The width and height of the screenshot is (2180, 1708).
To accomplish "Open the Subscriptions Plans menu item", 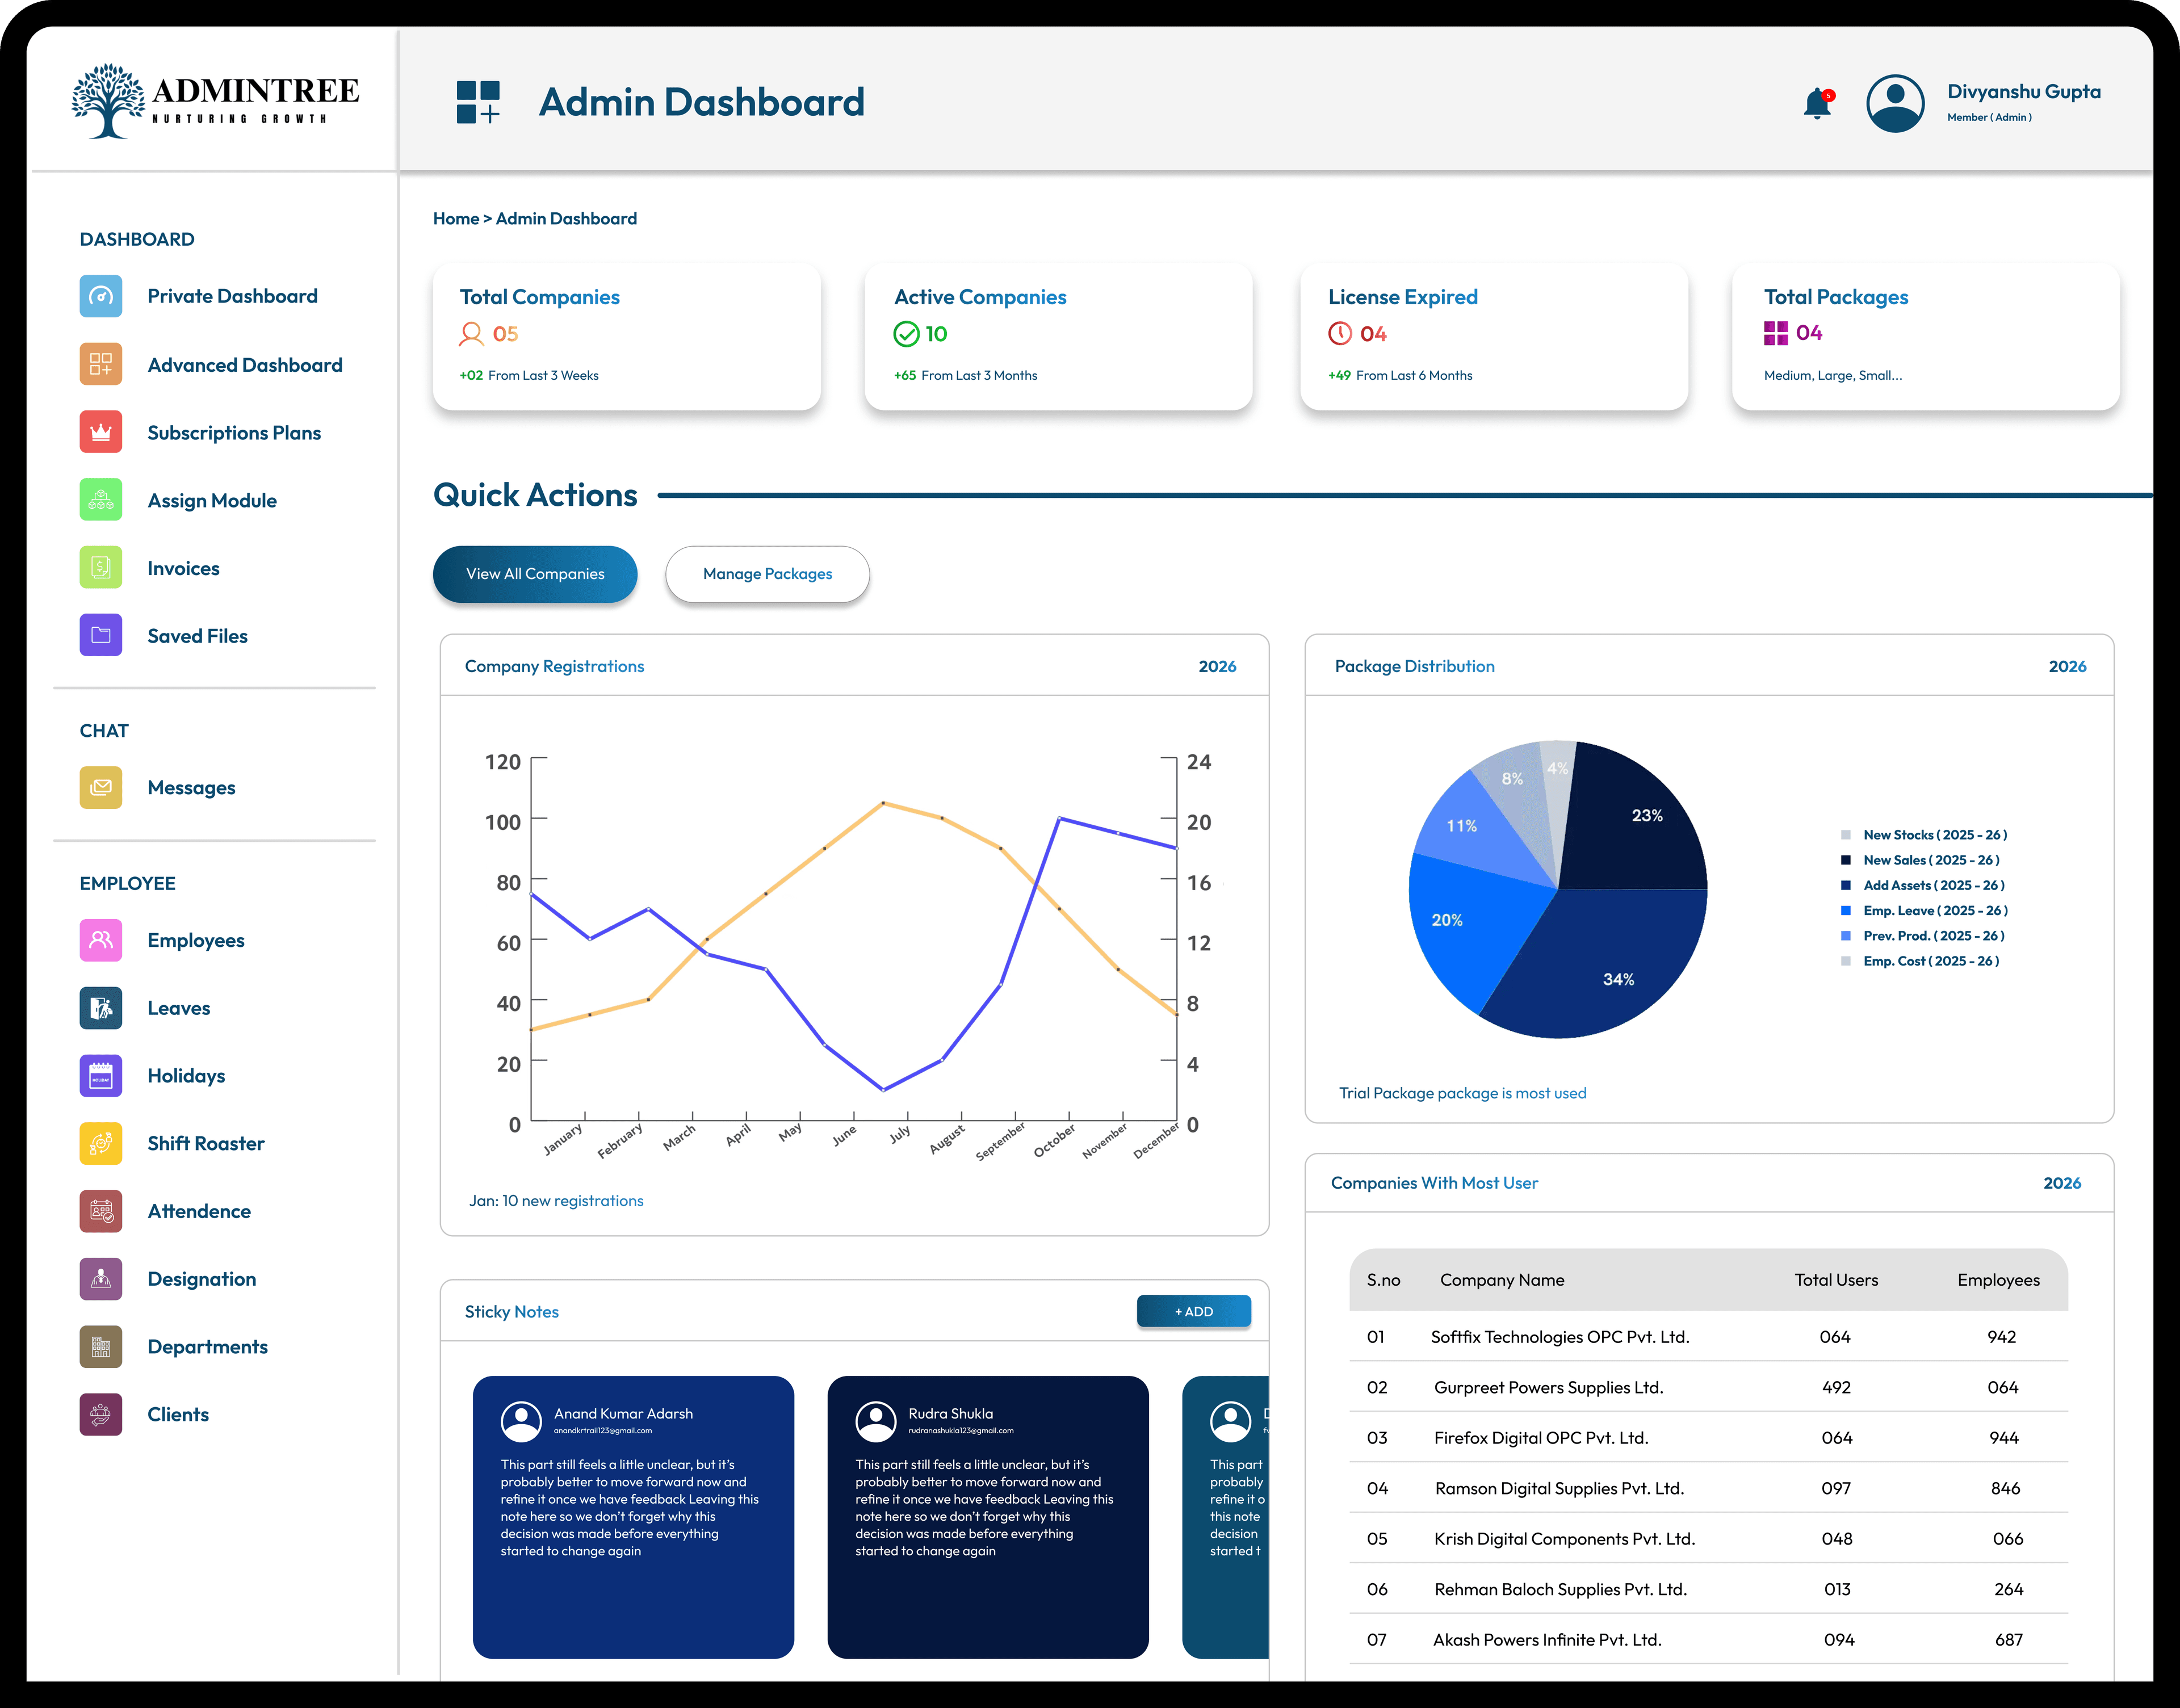I will pyautogui.click(x=201, y=432).
